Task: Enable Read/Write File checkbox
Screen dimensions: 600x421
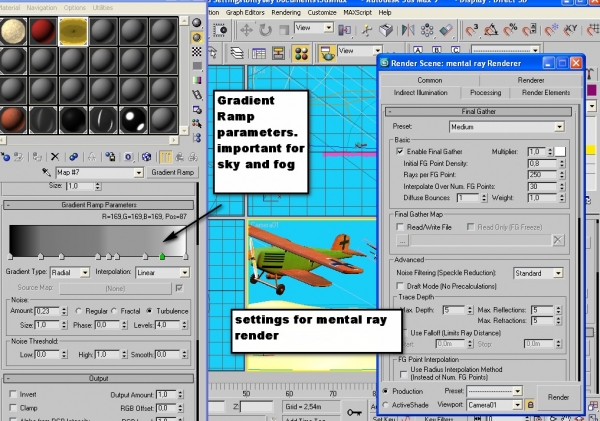Action: tap(400, 227)
